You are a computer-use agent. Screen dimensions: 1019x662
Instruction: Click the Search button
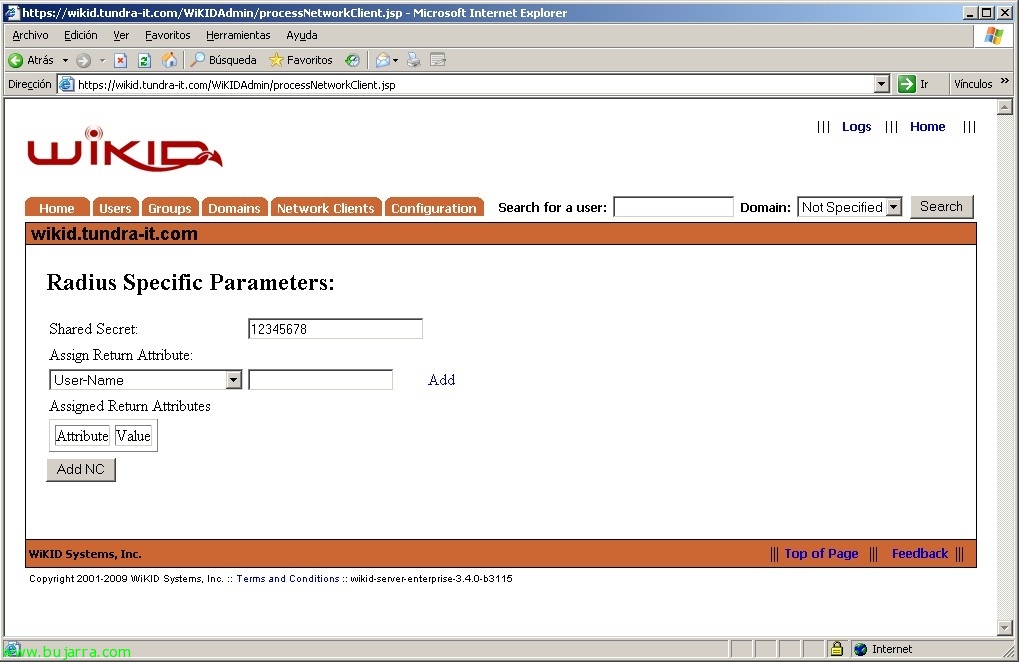pyautogui.click(x=941, y=207)
